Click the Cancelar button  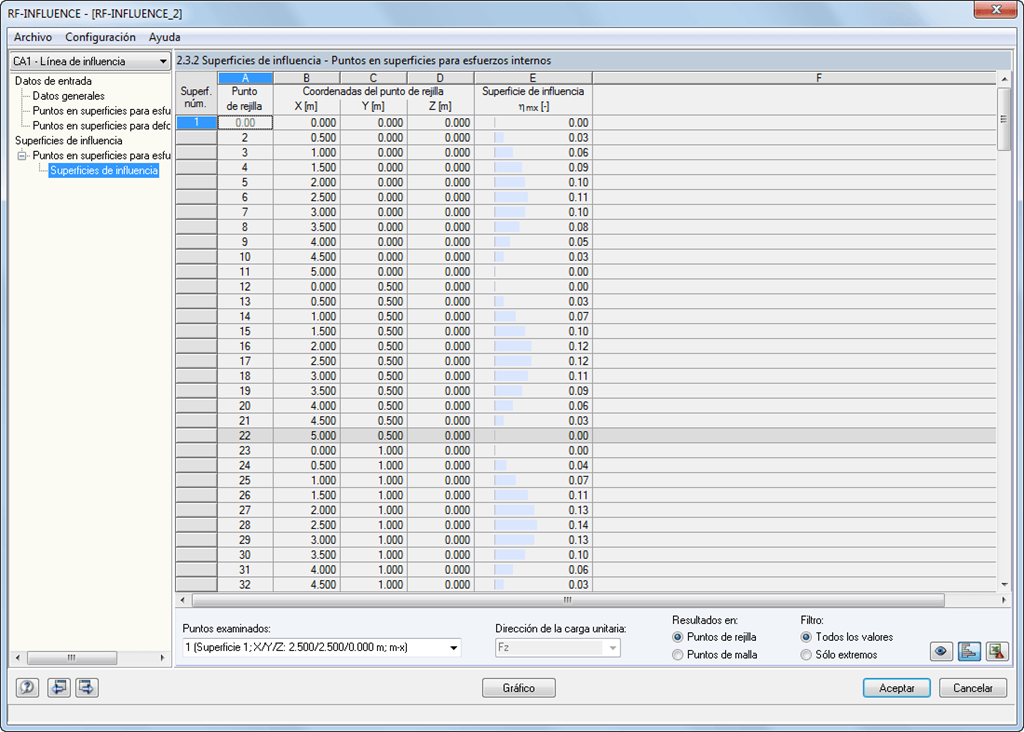point(972,688)
